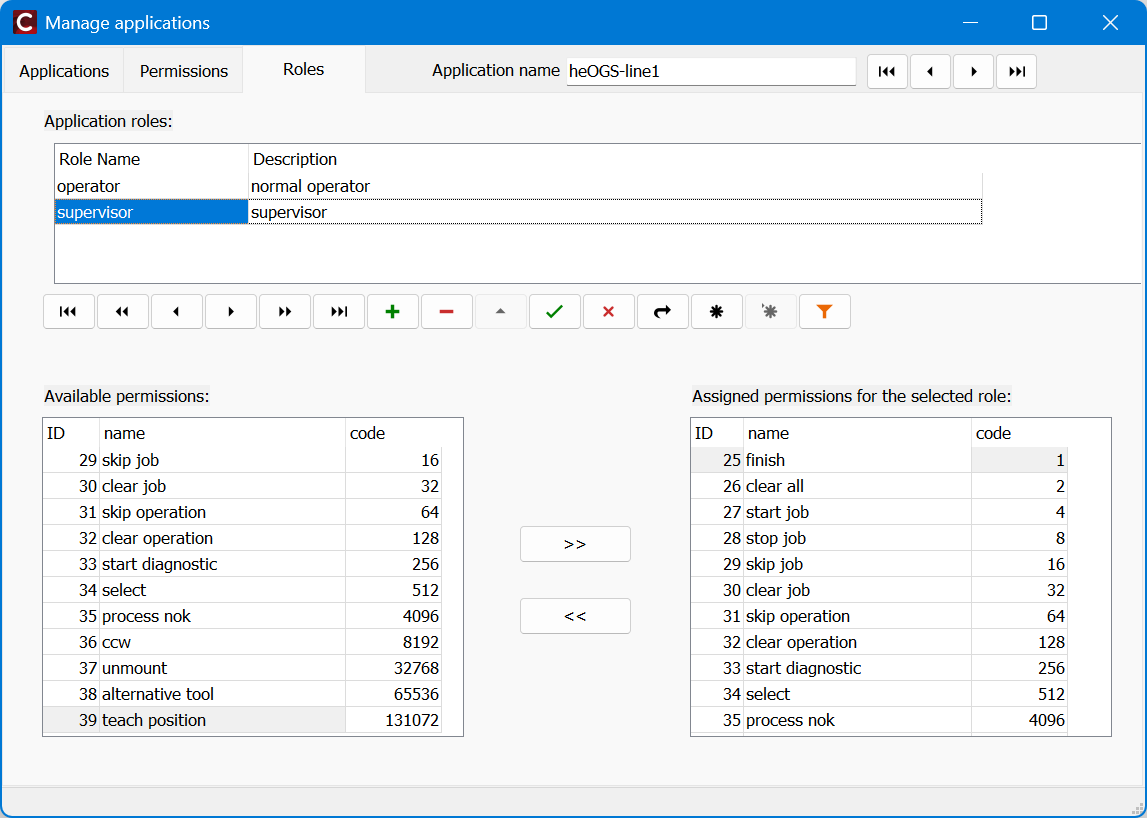Jump to first role in navigator
The height and width of the screenshot is (818, 1147).
pos(69,312)
